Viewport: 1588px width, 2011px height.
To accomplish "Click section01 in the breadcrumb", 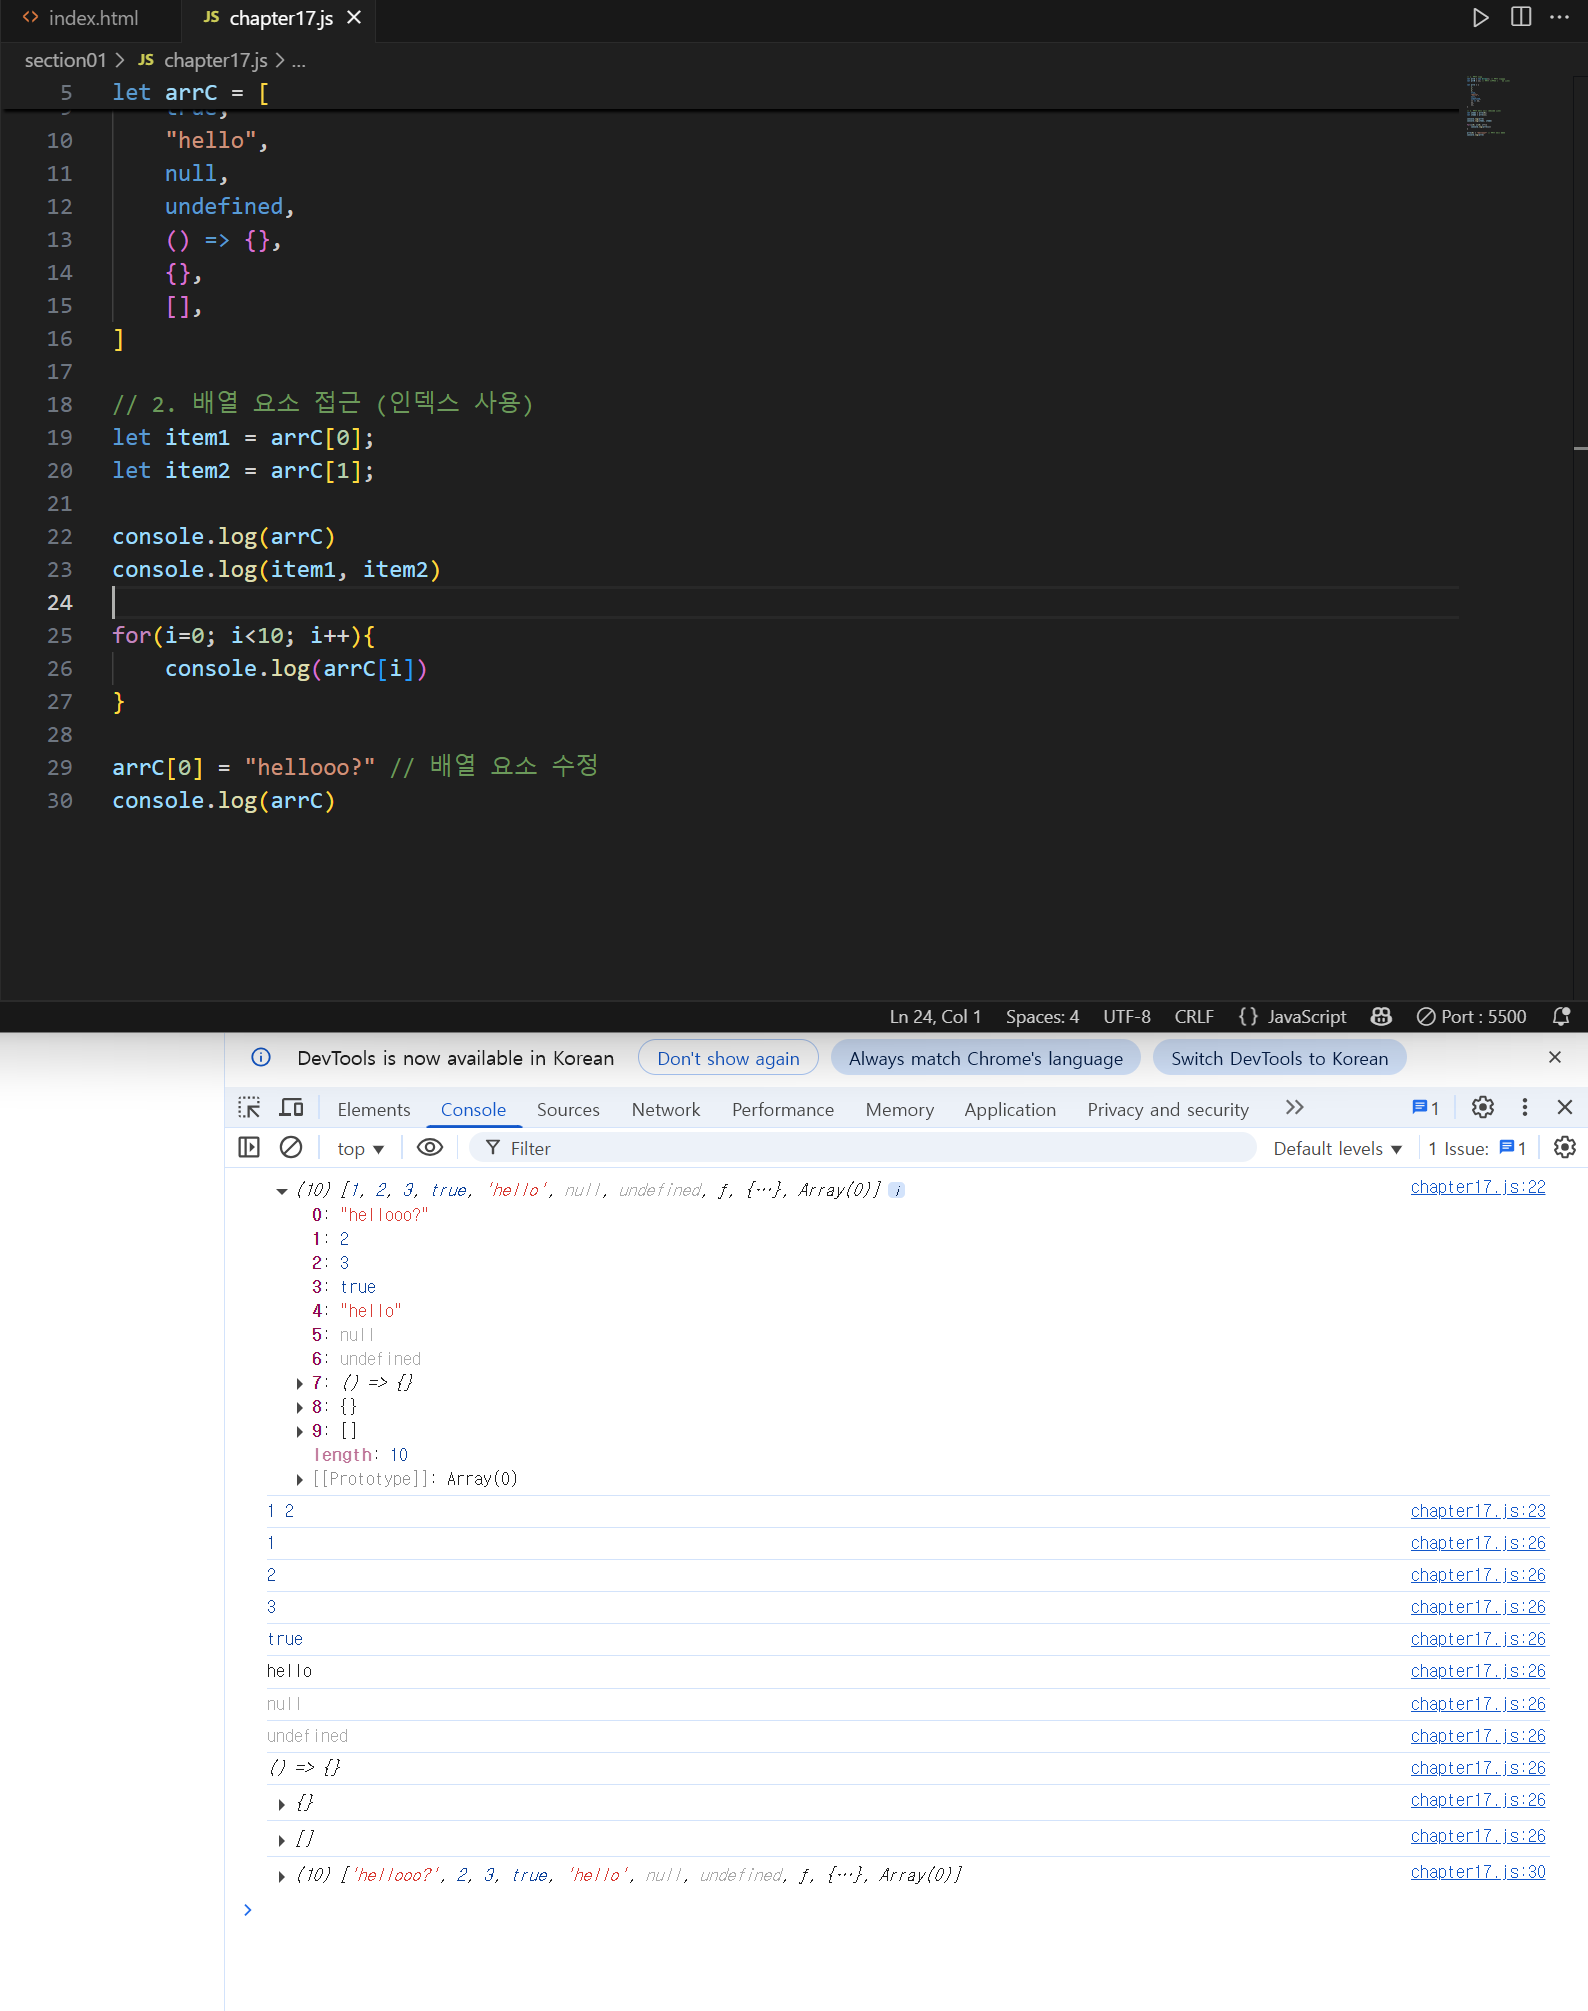I will tap(65, 60).
